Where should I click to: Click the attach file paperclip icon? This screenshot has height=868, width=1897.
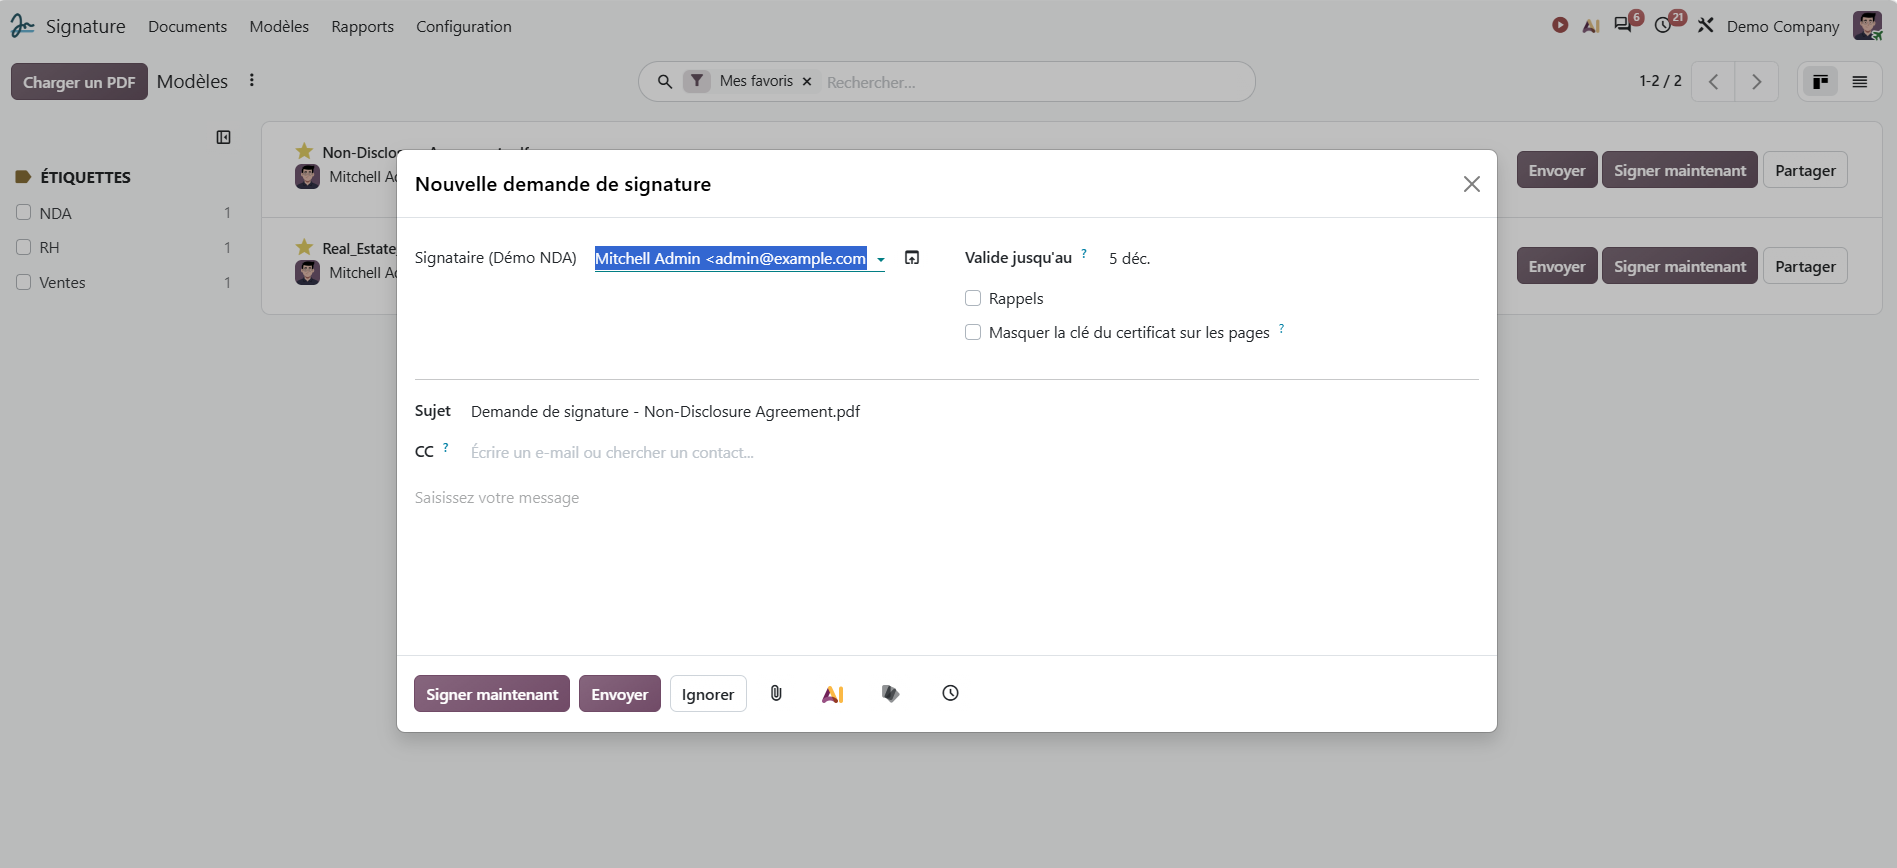pyautogui.click(x=776, y=693)
